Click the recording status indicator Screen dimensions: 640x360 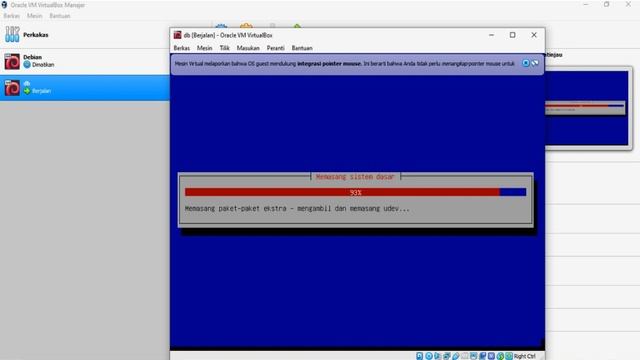[483, 356]
